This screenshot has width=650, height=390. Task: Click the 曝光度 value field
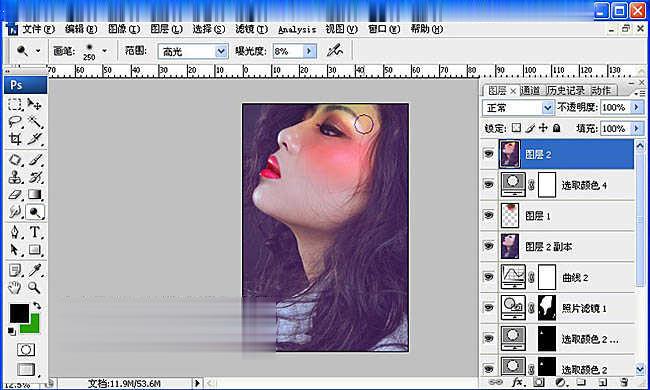pyautogui.click(x=288, y=51)
